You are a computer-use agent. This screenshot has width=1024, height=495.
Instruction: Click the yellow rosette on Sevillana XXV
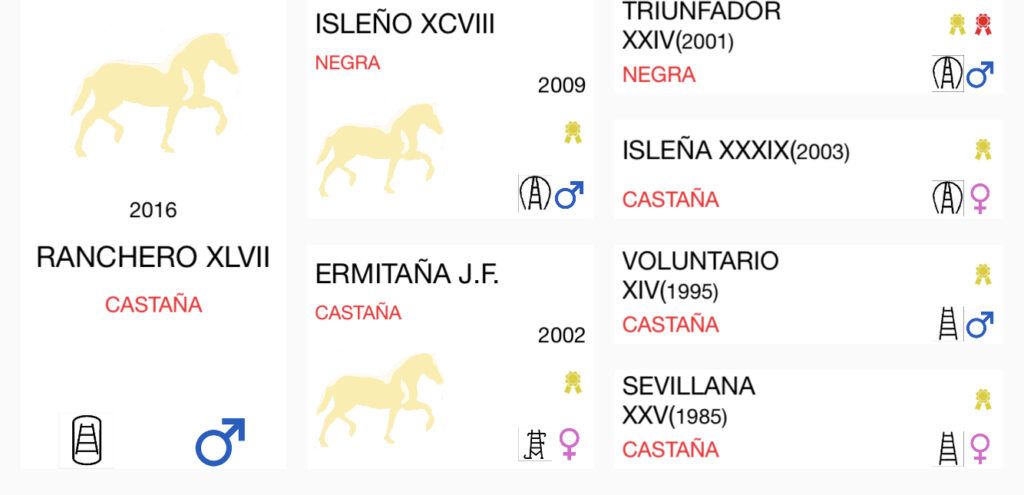(x=983, y=399)
